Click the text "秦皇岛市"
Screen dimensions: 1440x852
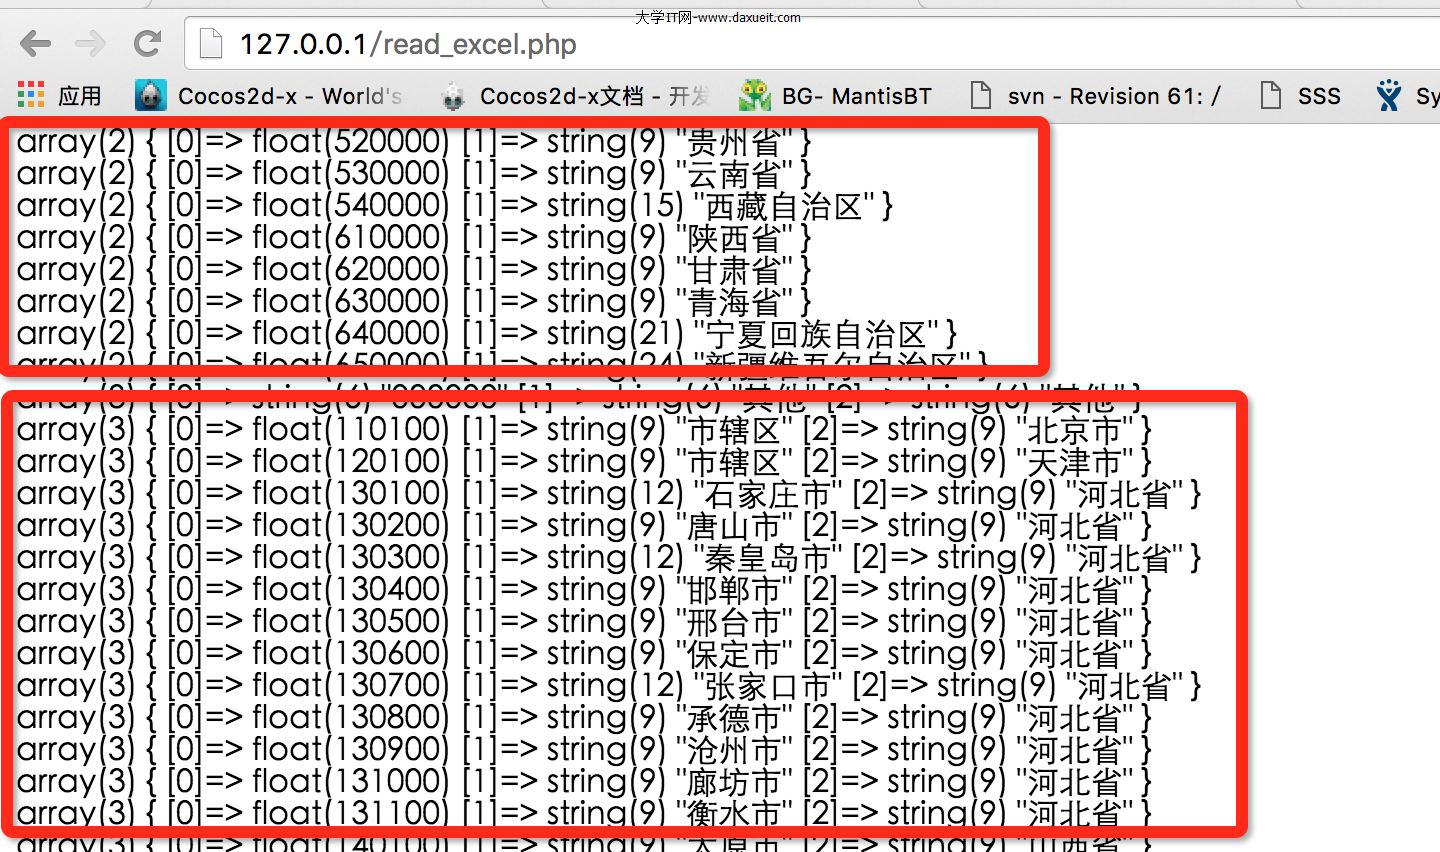pos(768,557)
